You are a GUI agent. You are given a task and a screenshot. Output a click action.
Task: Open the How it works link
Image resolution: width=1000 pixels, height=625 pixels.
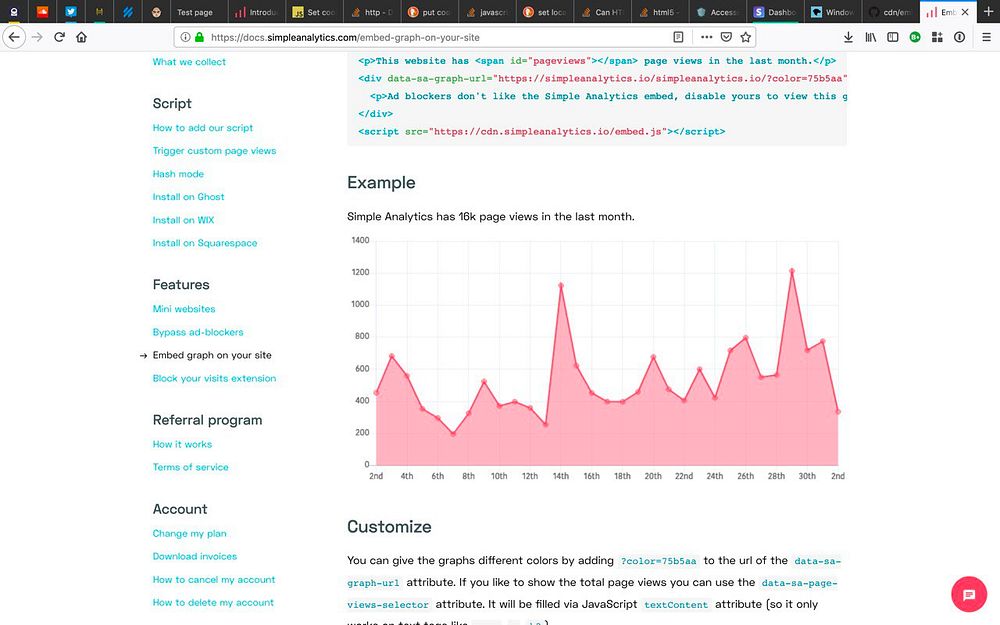[x=182, y=444]
